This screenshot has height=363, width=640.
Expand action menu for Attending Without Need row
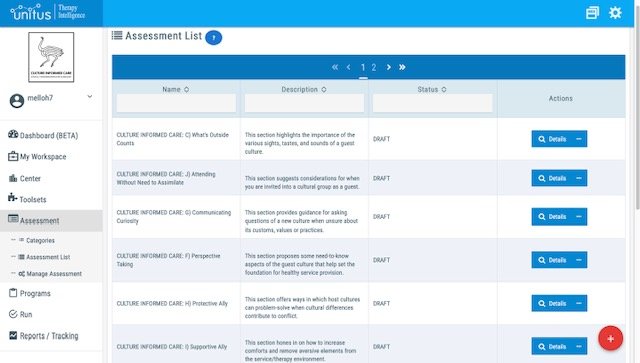tap(579, 178)
